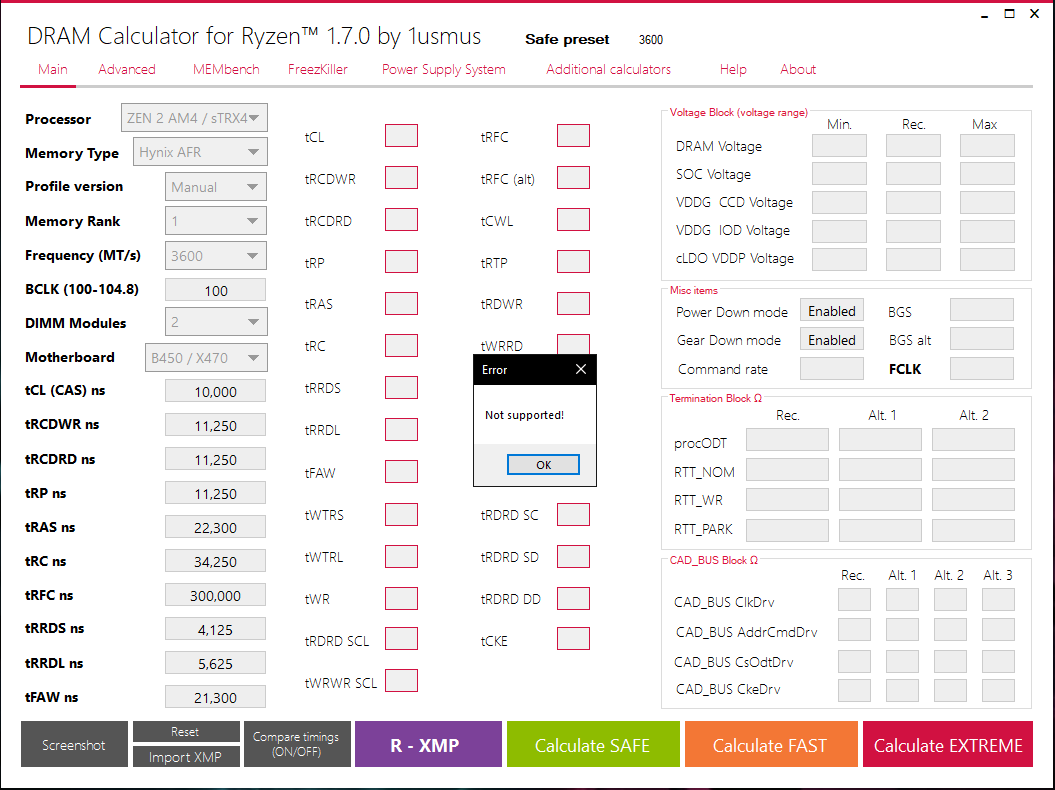
Task: Click DRAM Voltage Min field
Action: (839, 145)
